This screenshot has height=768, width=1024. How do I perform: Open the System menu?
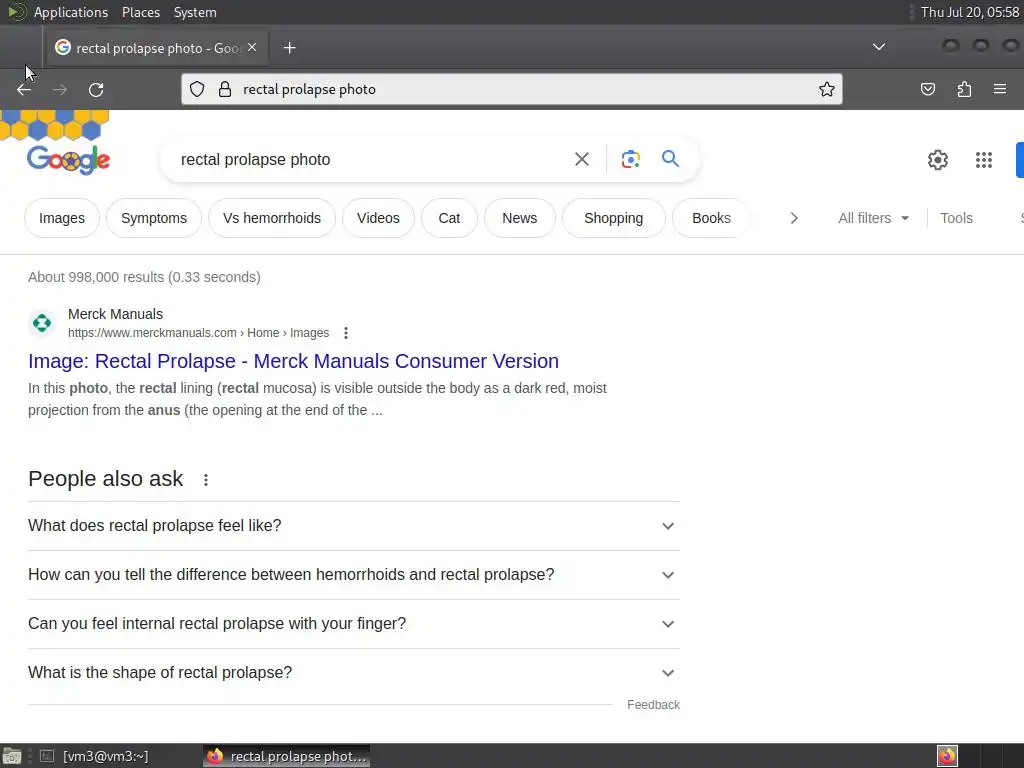point(195,12)
